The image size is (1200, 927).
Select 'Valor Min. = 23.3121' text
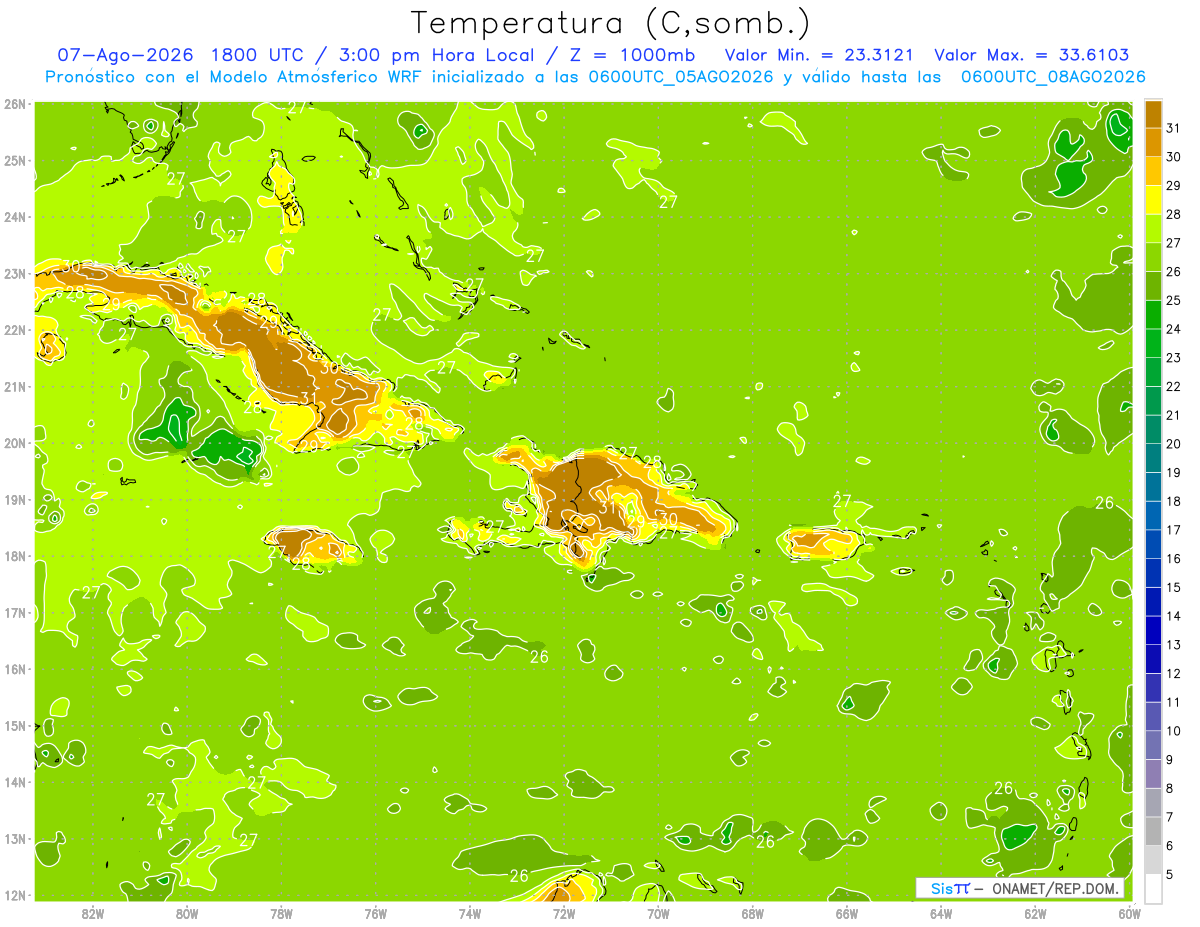818,55
